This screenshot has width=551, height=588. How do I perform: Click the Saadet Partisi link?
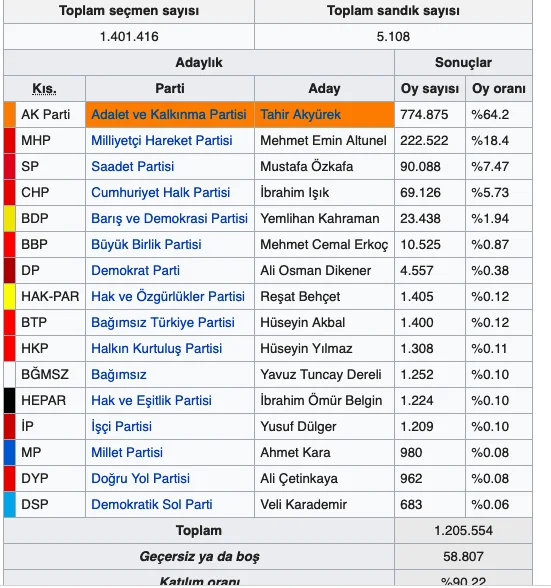[x=133, y=166]
